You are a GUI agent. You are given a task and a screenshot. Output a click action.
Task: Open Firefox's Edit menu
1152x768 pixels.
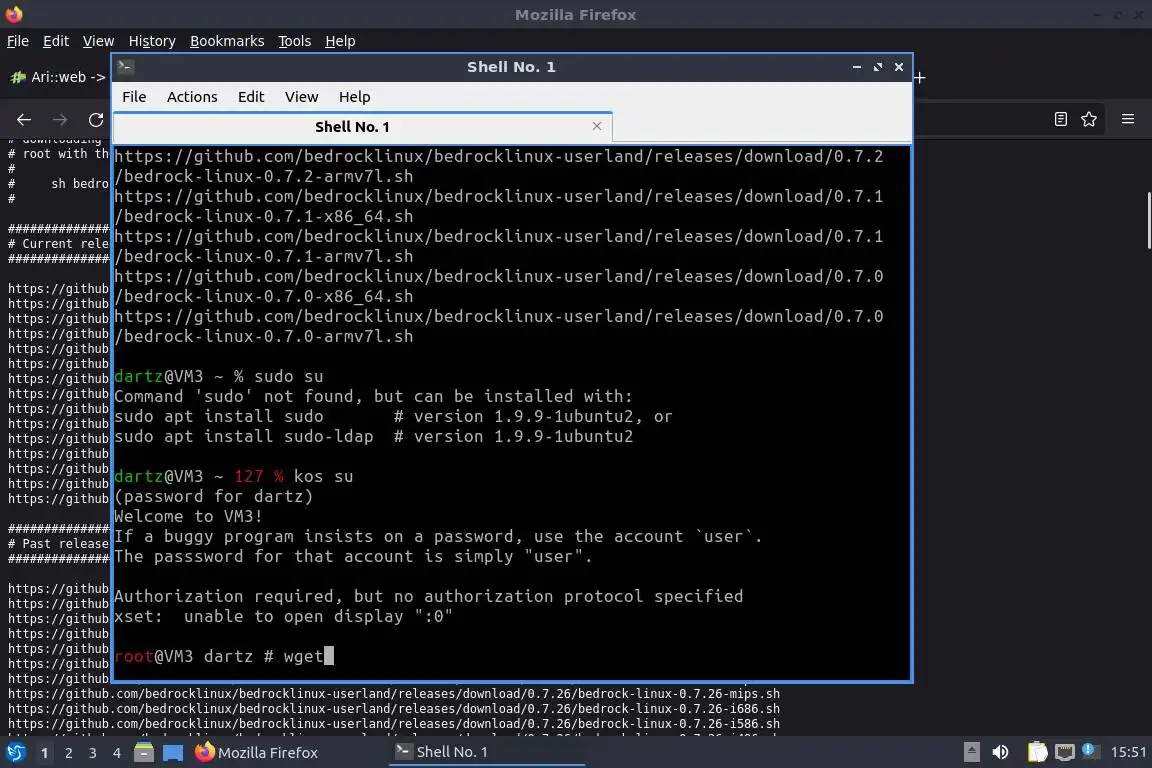56,41
